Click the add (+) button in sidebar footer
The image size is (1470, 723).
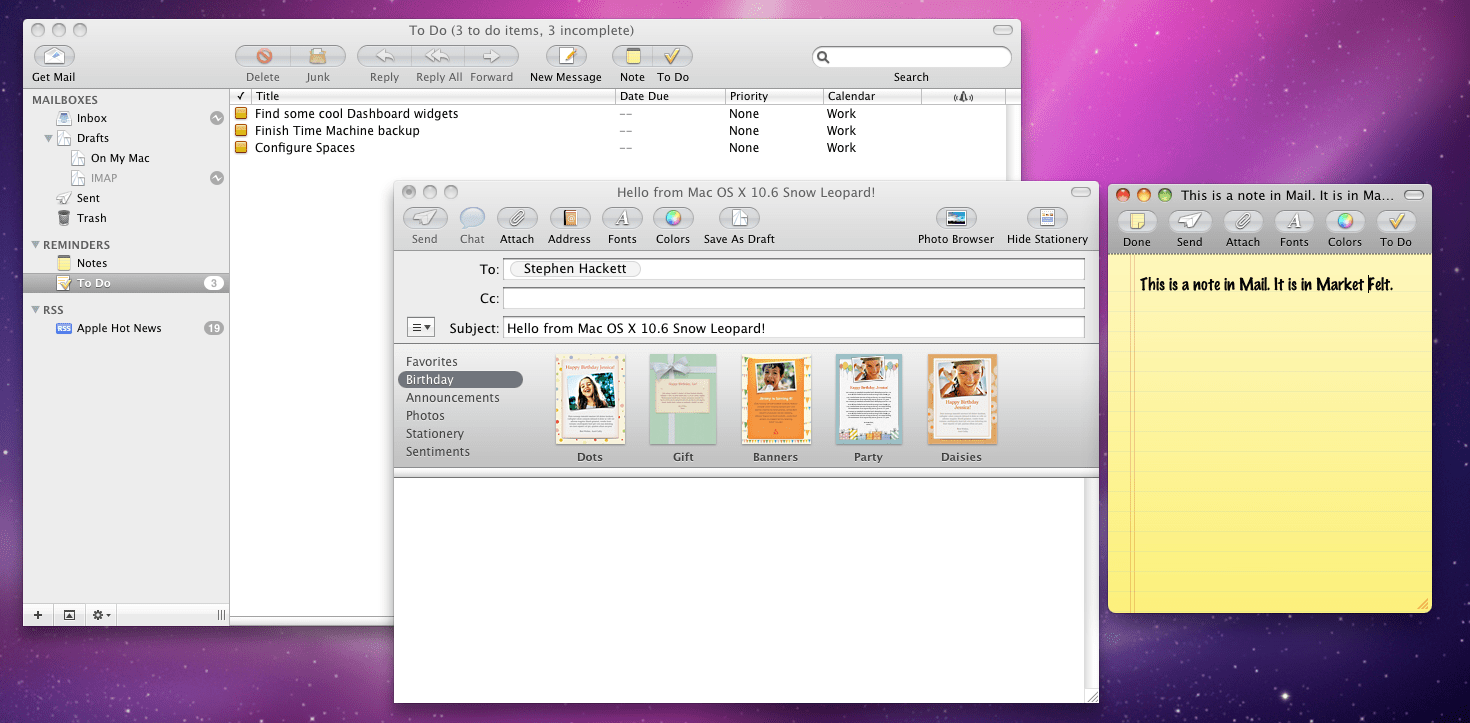[38, 615]
